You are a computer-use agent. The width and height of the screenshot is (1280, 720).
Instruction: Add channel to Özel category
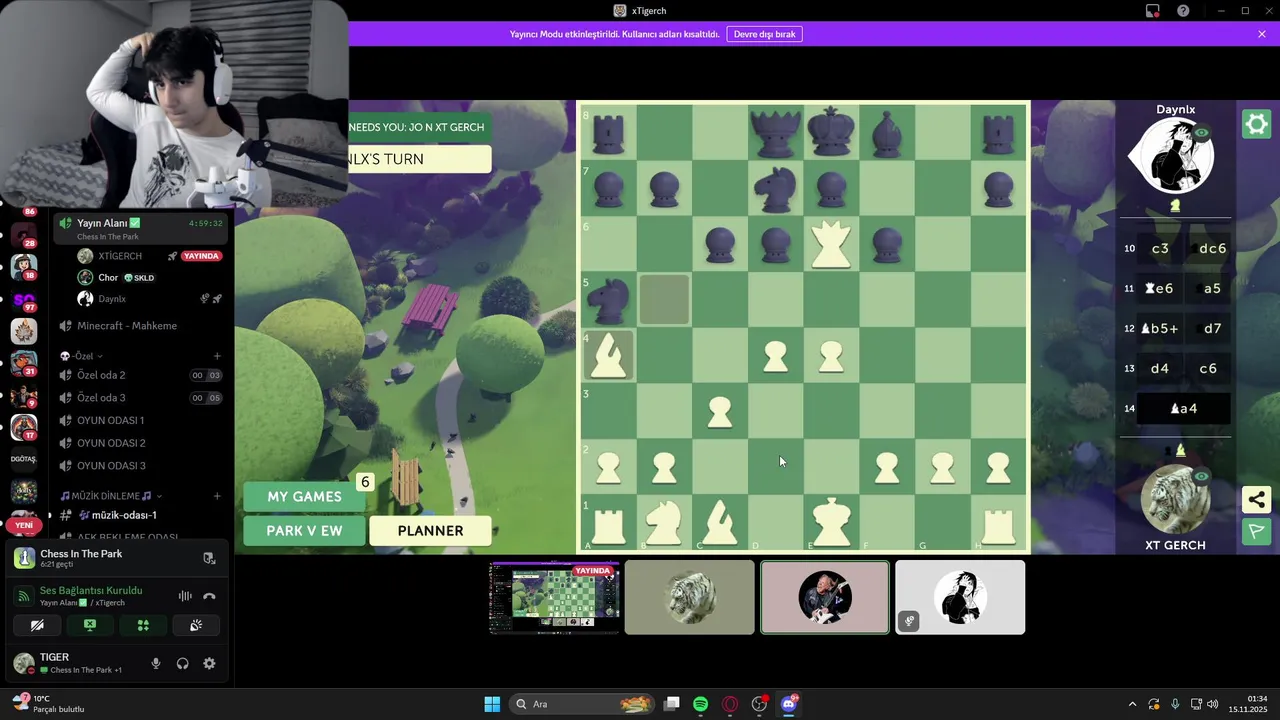(x=217, y=356)
